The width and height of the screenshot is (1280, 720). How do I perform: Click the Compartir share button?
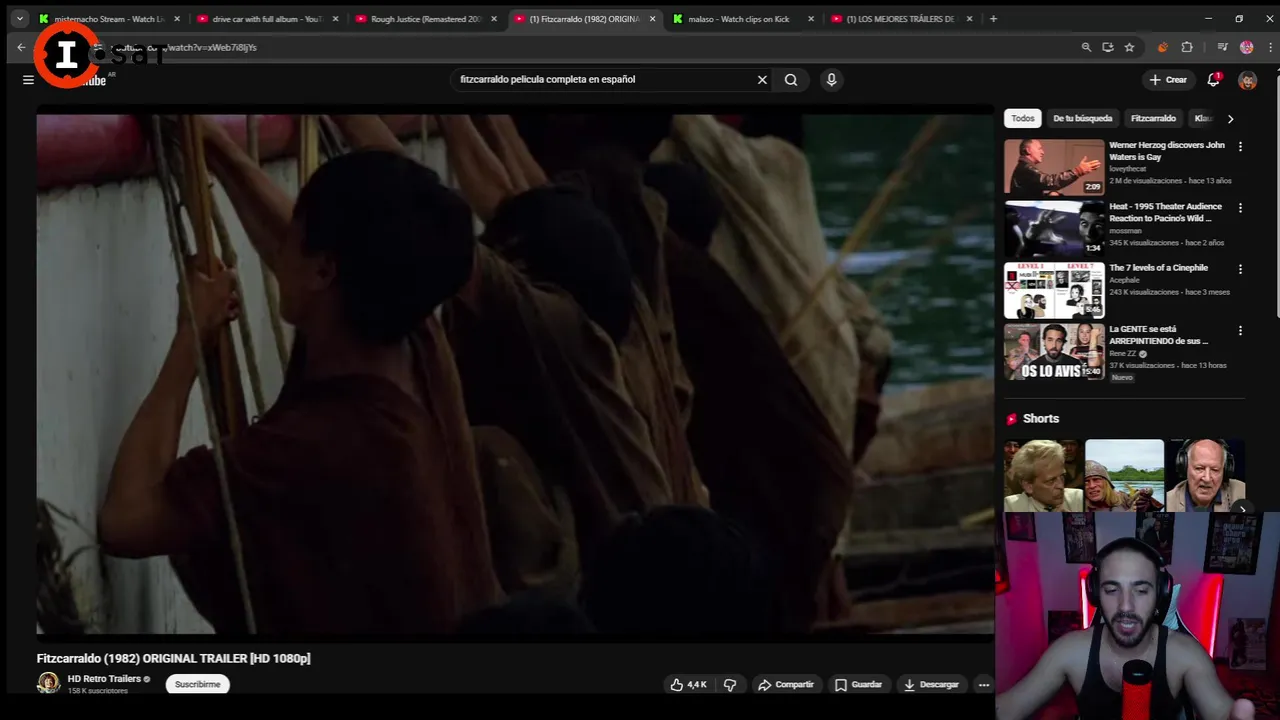pyautogui.click(x=786, y=685)
